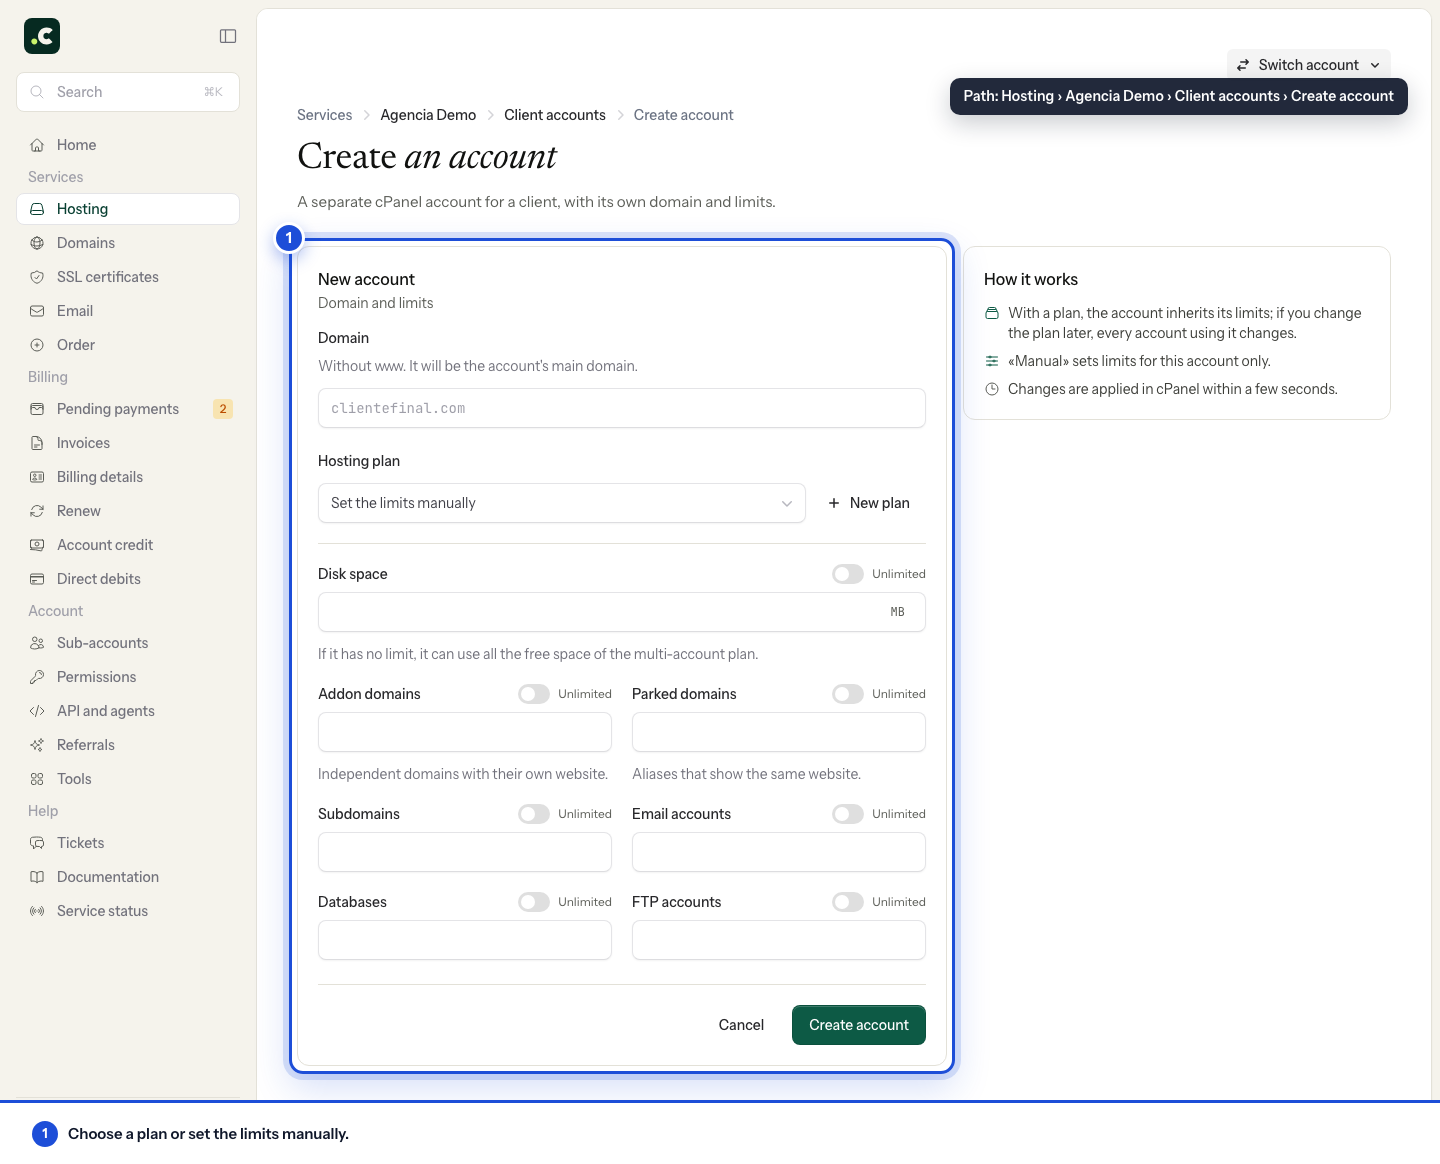Click the Tools grid icon

coord(37,779)
